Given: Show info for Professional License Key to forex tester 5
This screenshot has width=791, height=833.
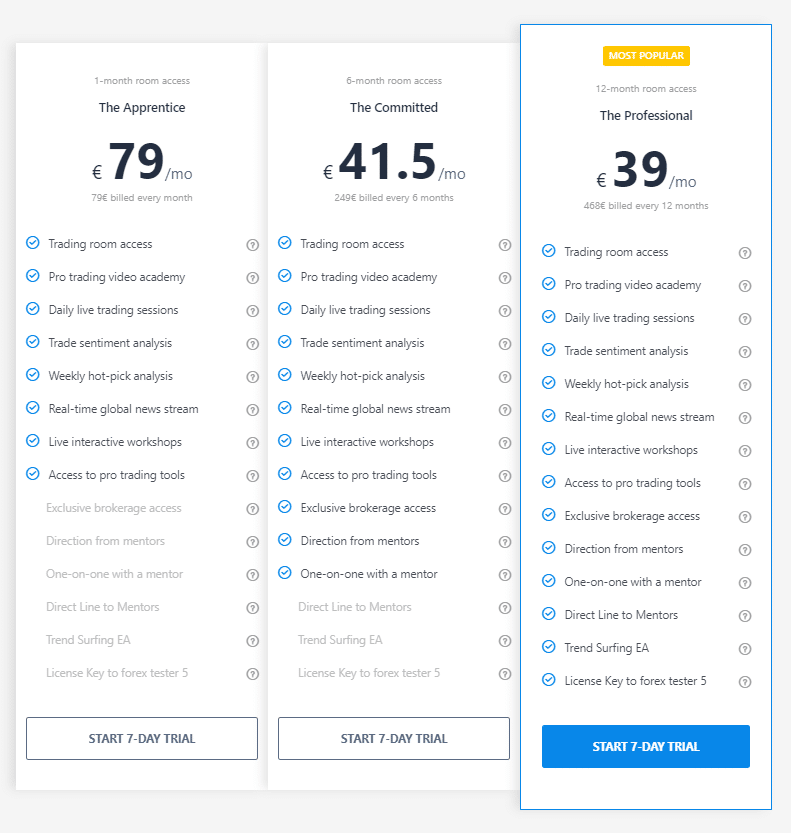Looking at the screenshot, I should pos(744,682).
